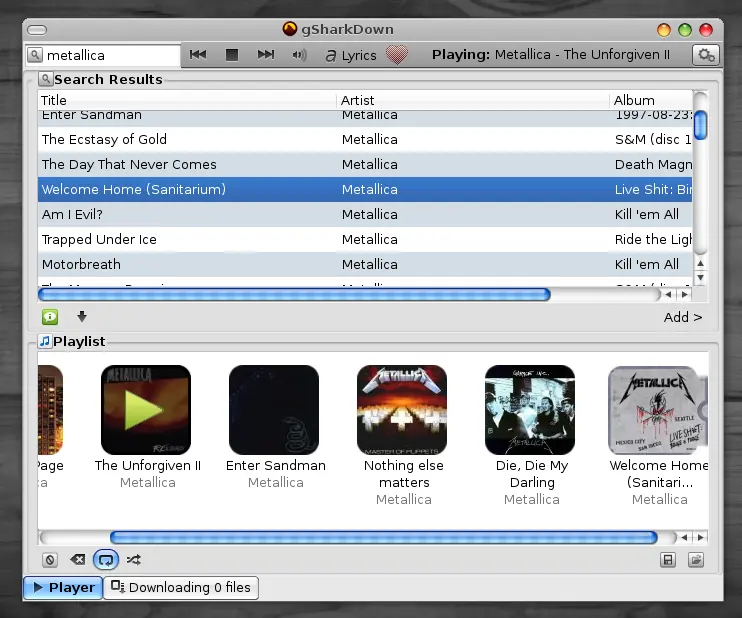
Task: Open the volume speaker control
Action: pyautogui.click(x=299, y=55)
